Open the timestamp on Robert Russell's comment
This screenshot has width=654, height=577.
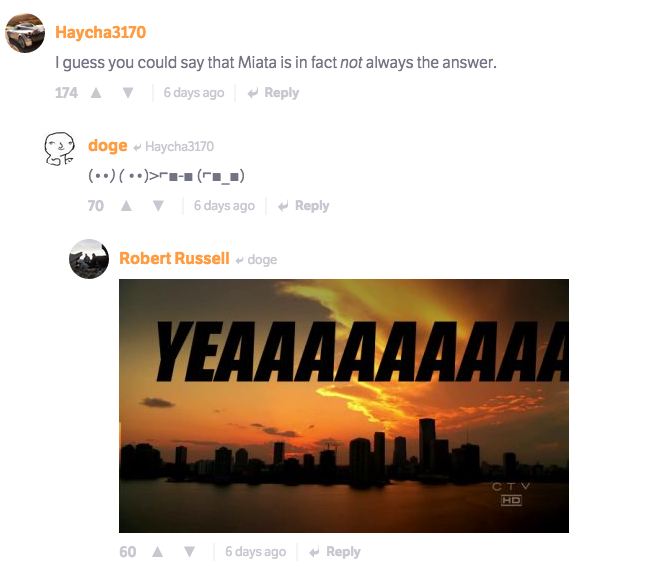click(256, 552)
